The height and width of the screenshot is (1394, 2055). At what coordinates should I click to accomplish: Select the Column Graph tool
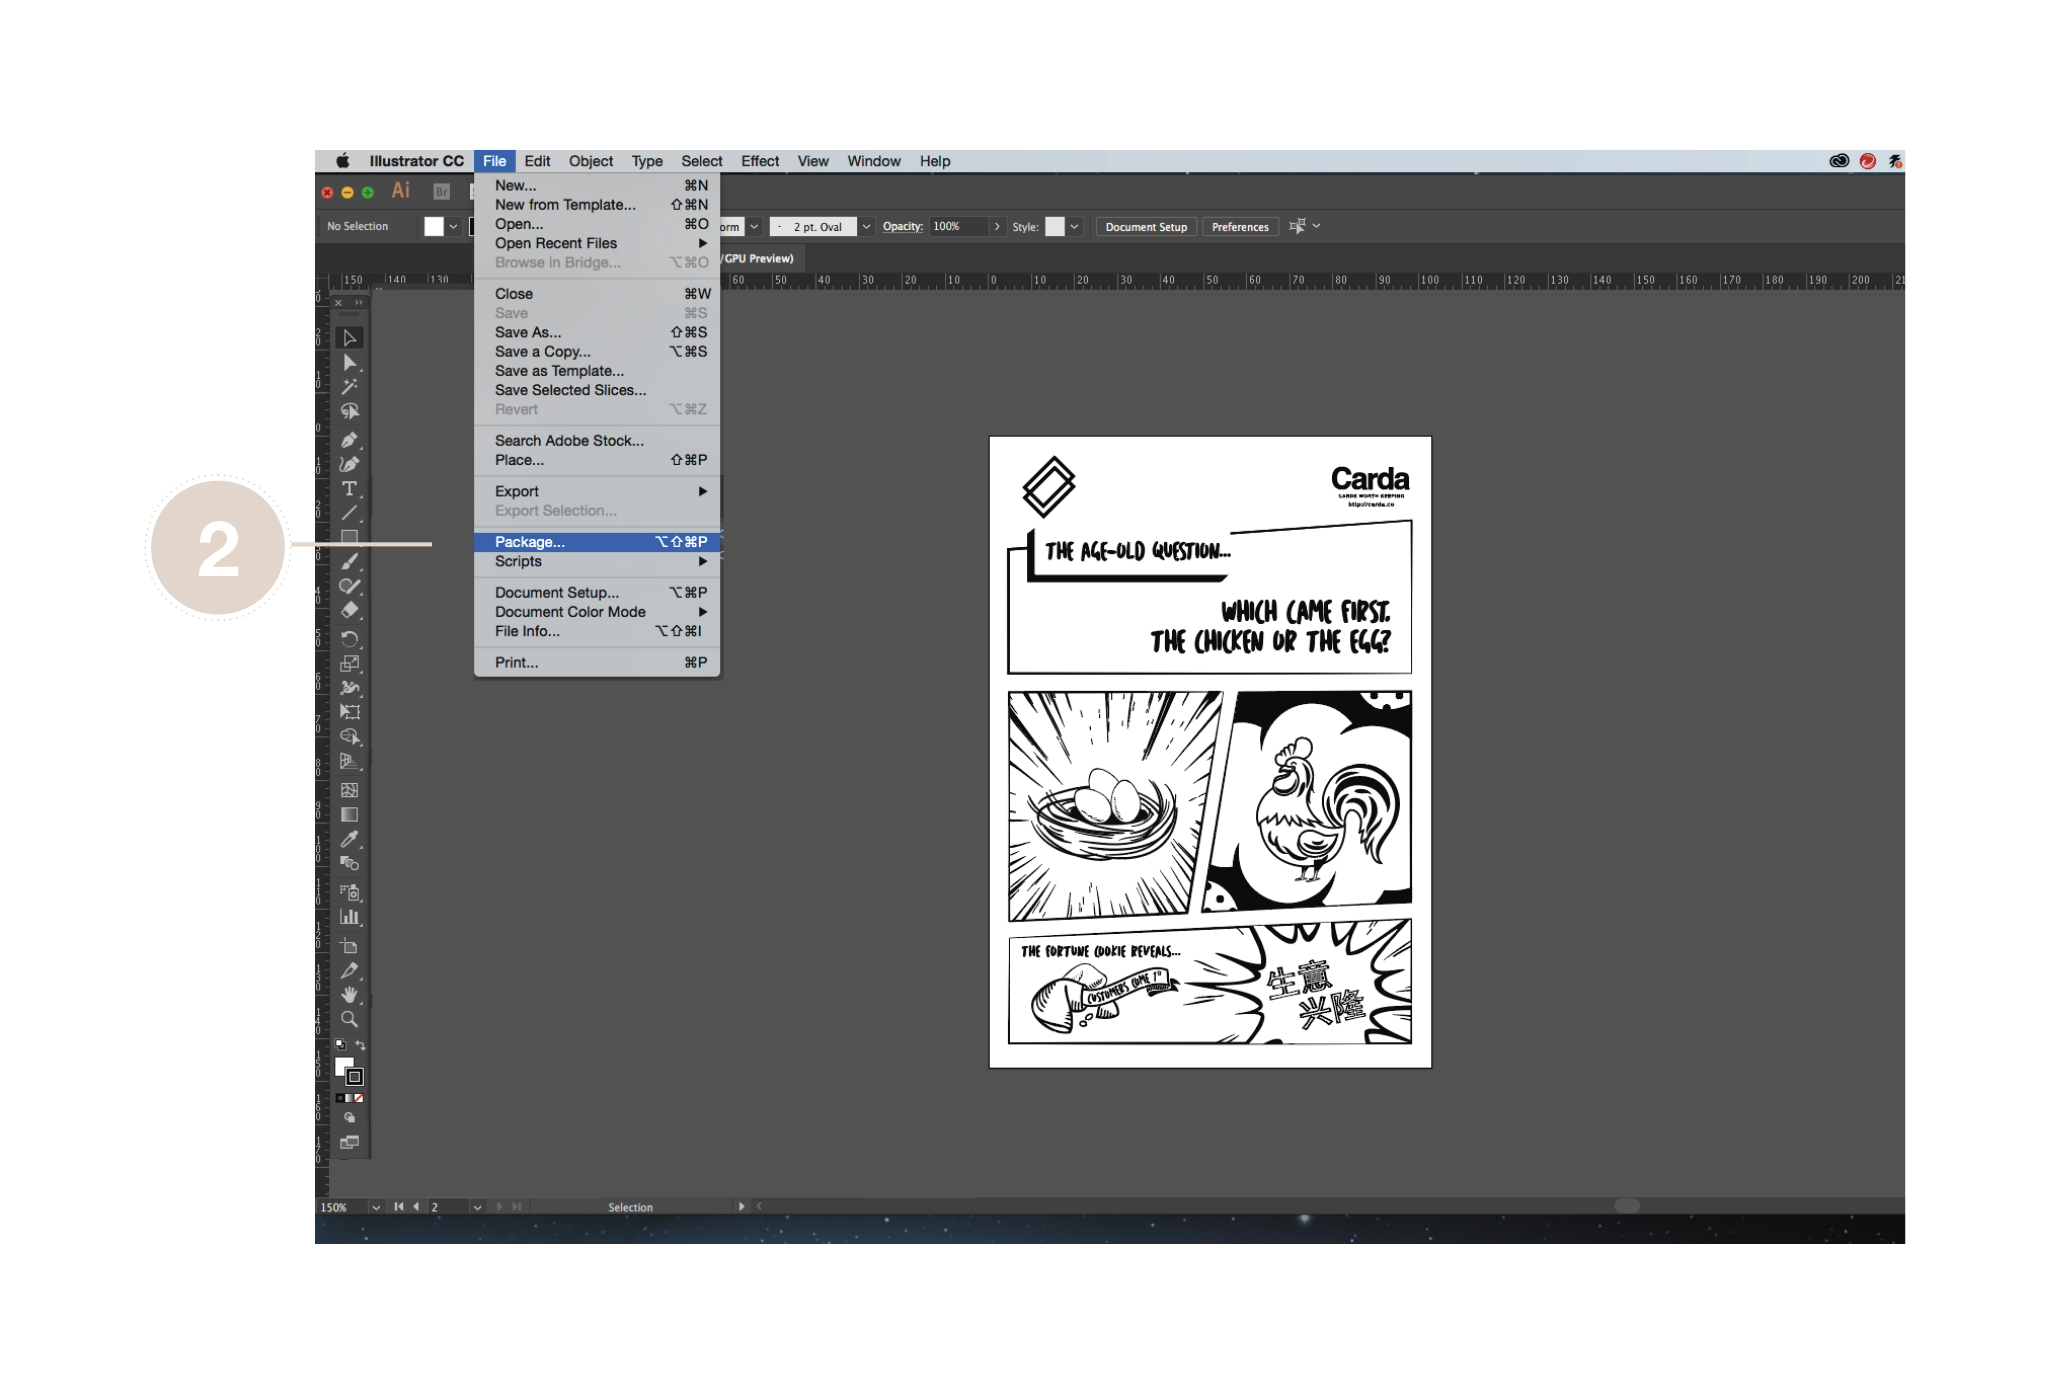pyautogui.click(x=349, y=917)
